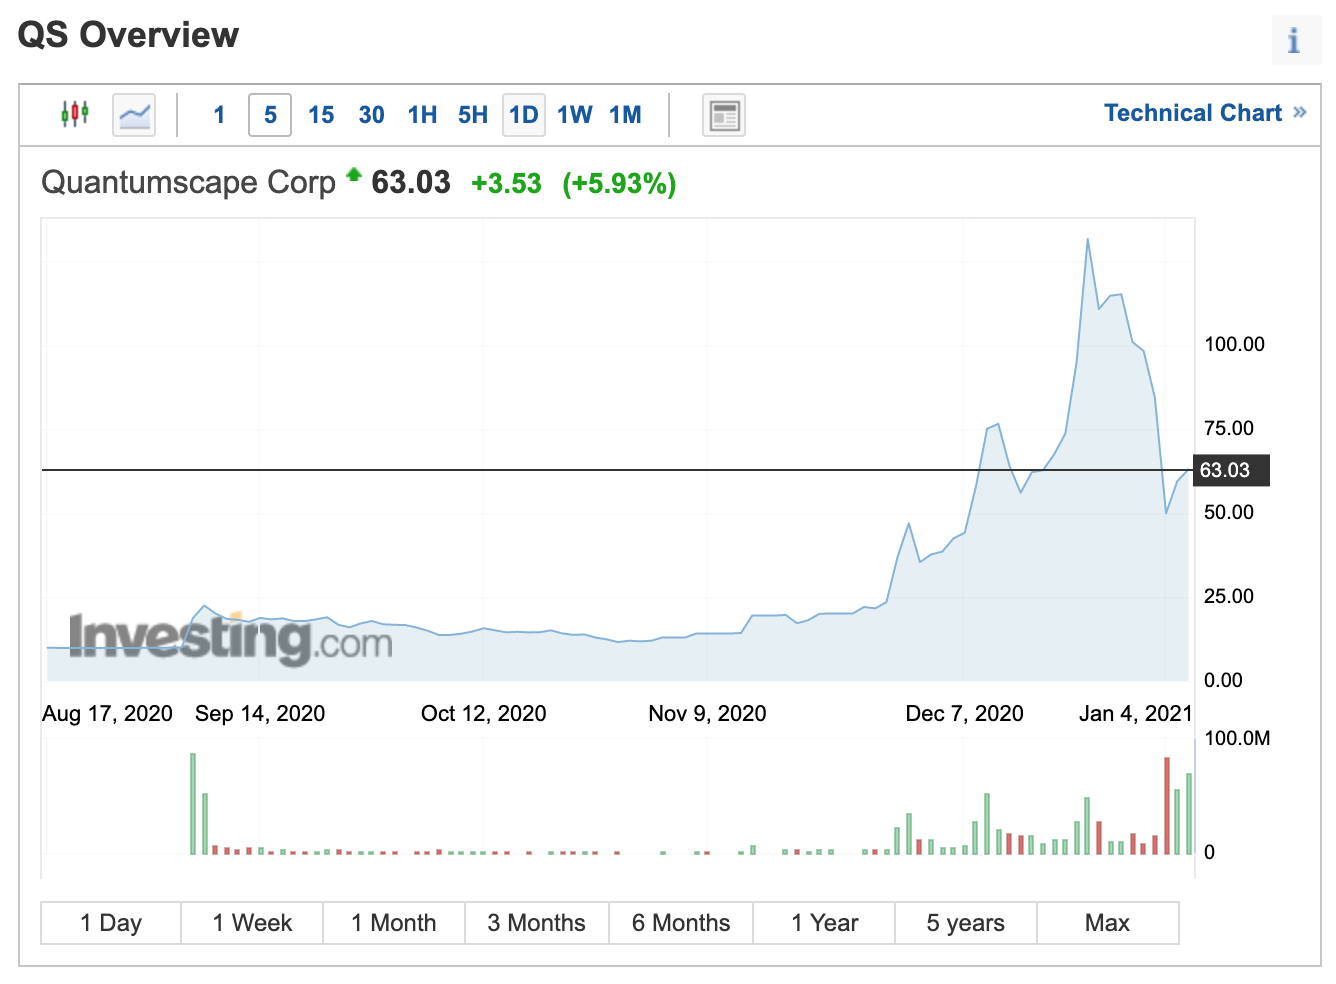Screen dimensions: 1336x984
Task: Click the 25.00 price axis label
Action: (1229, 597)
